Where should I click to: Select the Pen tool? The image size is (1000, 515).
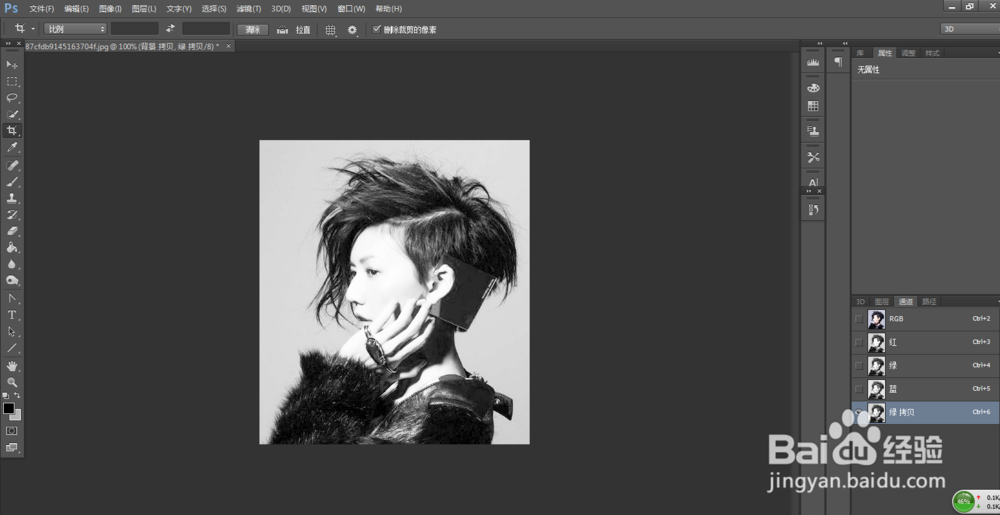[11, 298]
